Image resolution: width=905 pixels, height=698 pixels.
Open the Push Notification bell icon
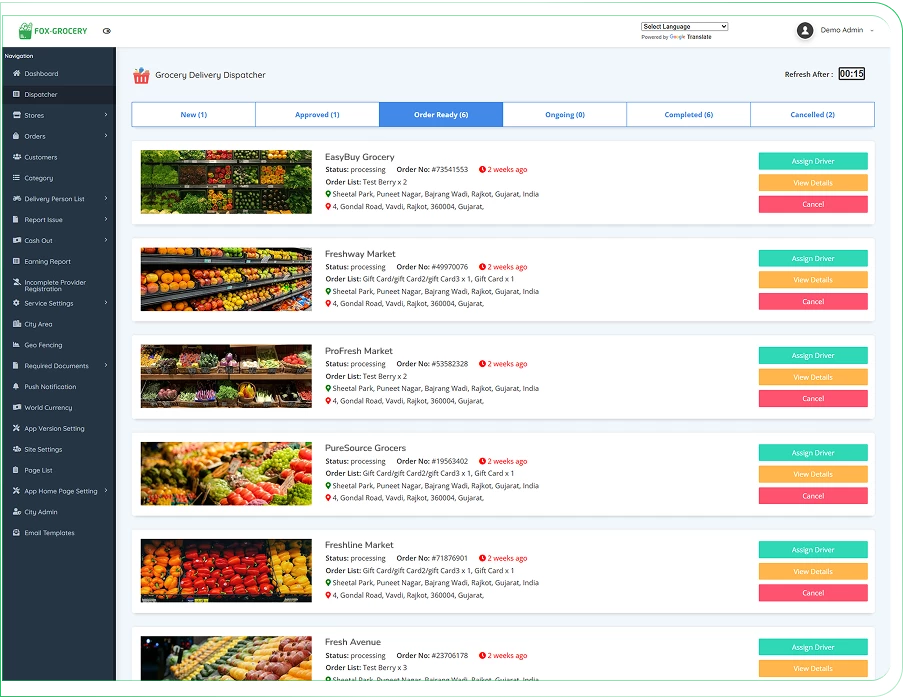click(x=16, y=386)
